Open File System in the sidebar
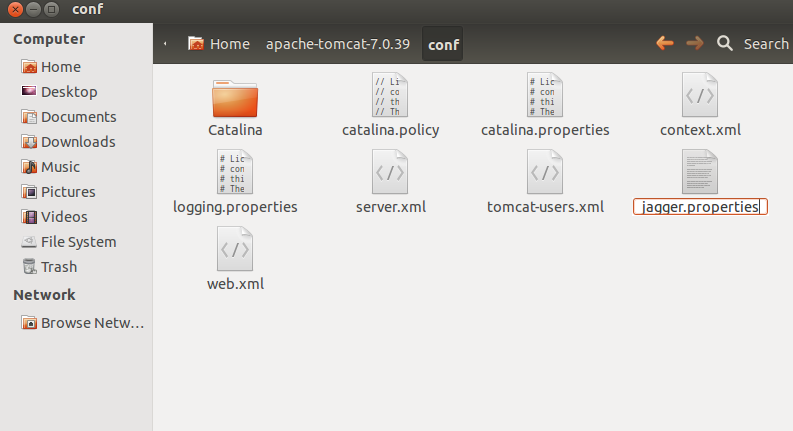Viewport: 793px width, 431px height. [69, 242]
